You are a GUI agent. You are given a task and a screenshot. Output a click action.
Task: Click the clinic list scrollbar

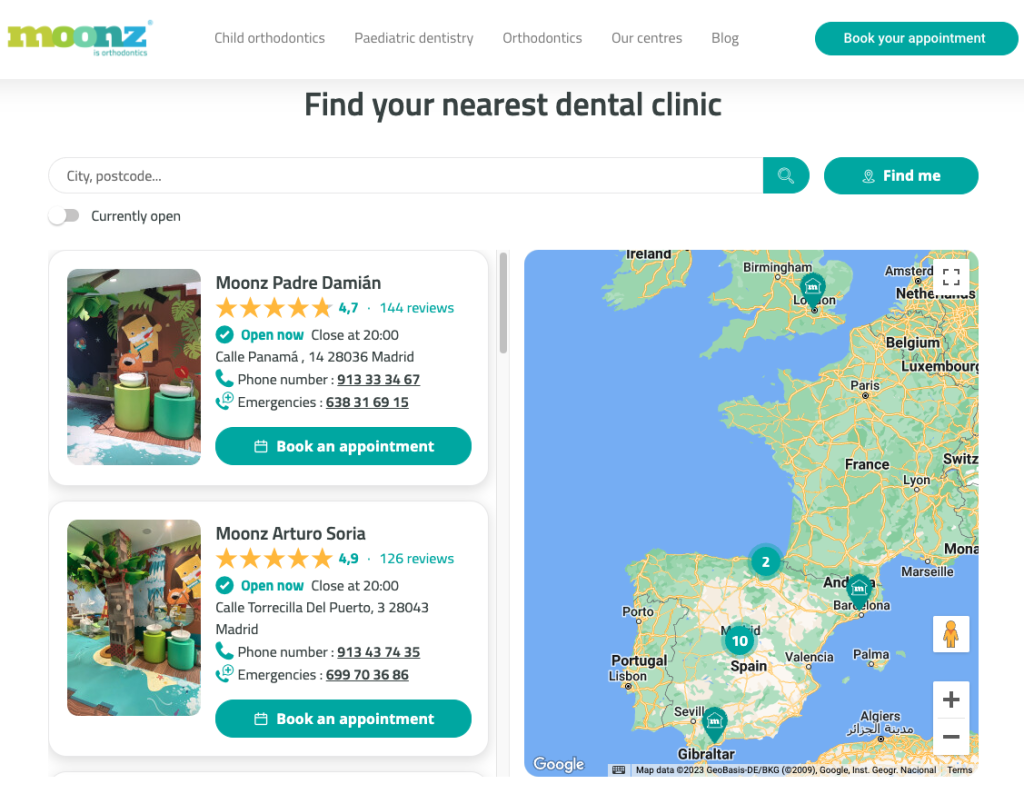pyautogui.click(x=504, y=303)
